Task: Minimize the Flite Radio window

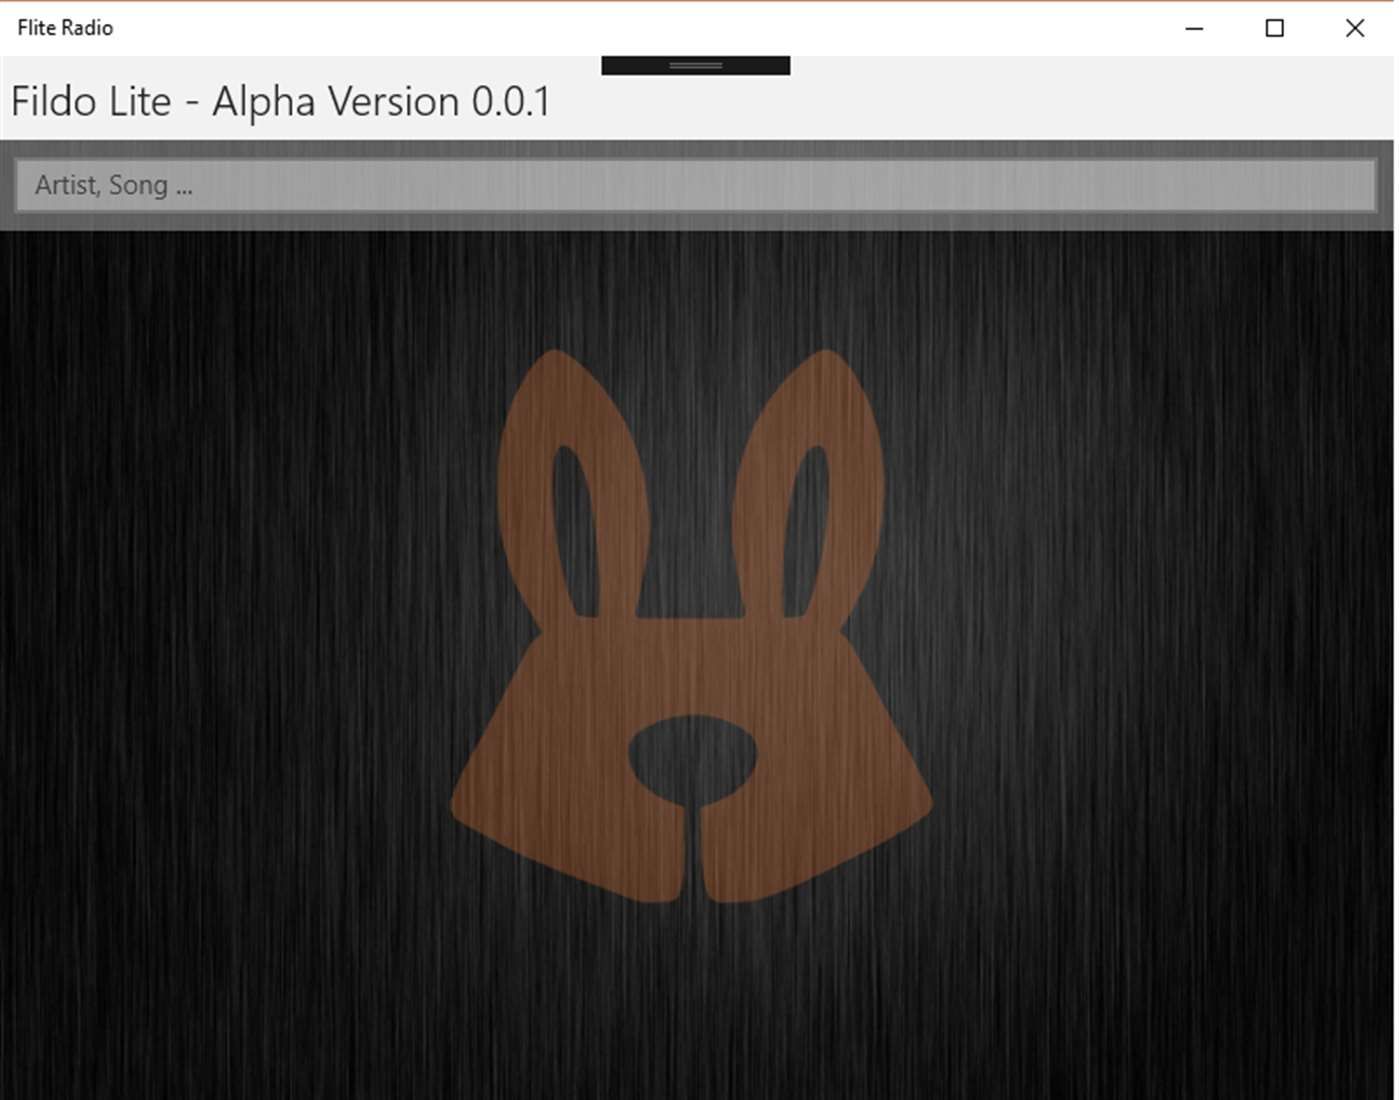Action: tap(1194, 27)
